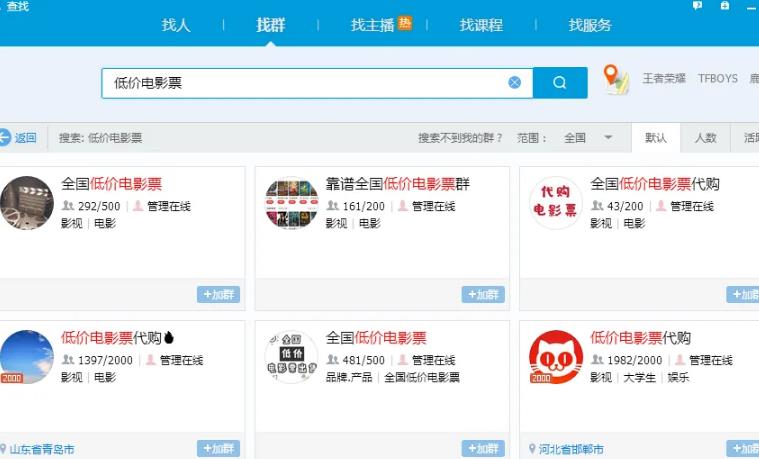The height and width of the screenshot is (459, 759).
Task: Select the 找课程 tab
Action: point(481,25)
